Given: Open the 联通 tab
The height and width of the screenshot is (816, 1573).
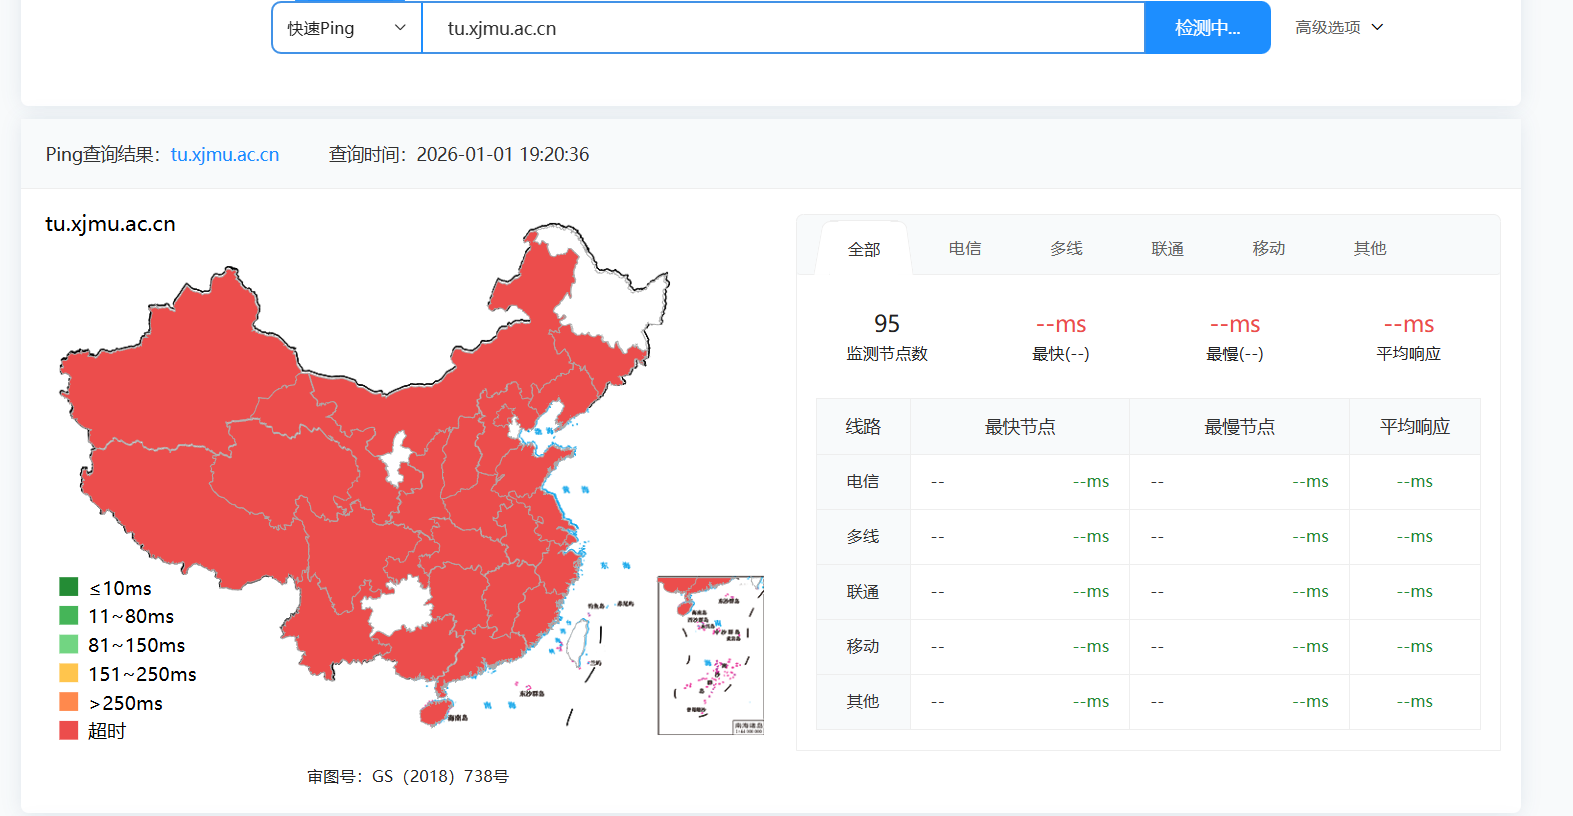Looking at the screenshot, I should [1167, 249].
